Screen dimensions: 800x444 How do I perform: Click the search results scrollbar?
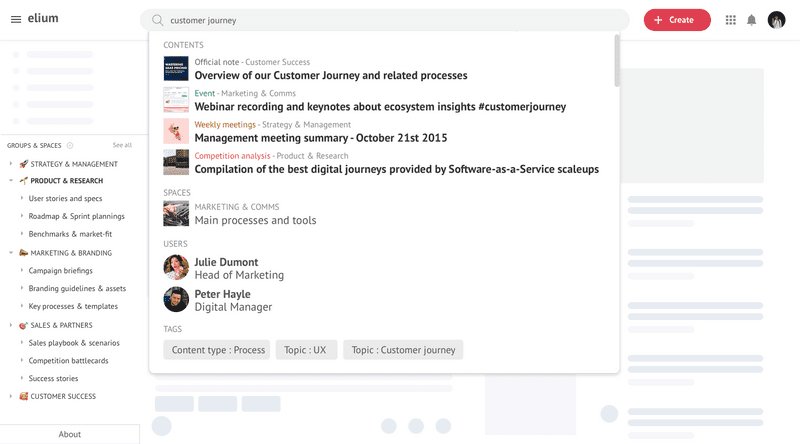coord(617,60)
